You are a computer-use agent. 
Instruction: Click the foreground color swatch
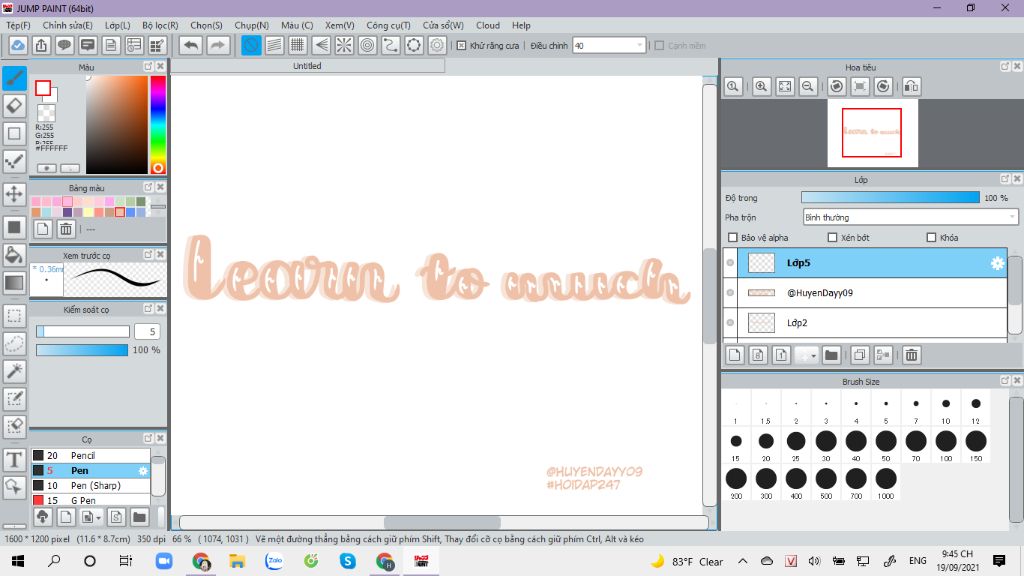tap(43, 88)
